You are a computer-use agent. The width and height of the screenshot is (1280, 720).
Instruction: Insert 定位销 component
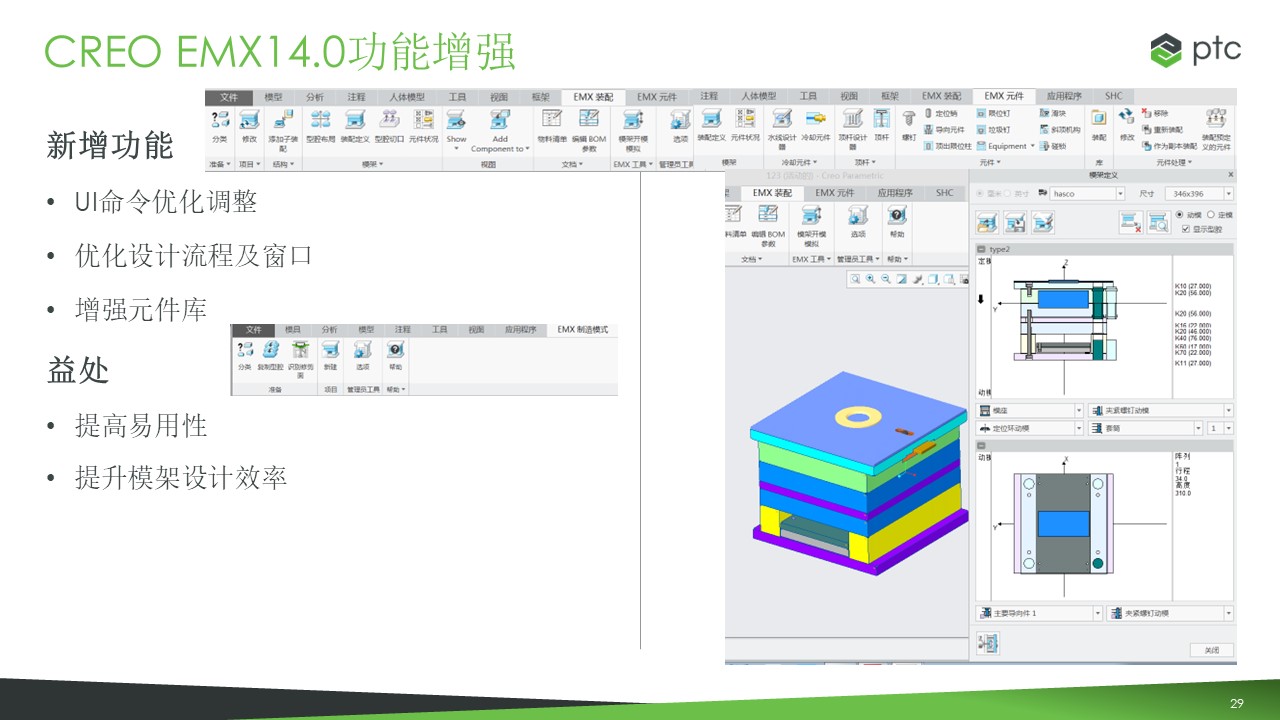pyautogui.click(x=940, y=114)
